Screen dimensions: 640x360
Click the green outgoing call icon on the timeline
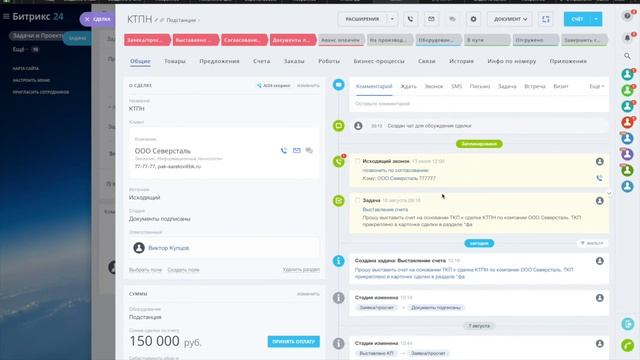pos(338,162)
